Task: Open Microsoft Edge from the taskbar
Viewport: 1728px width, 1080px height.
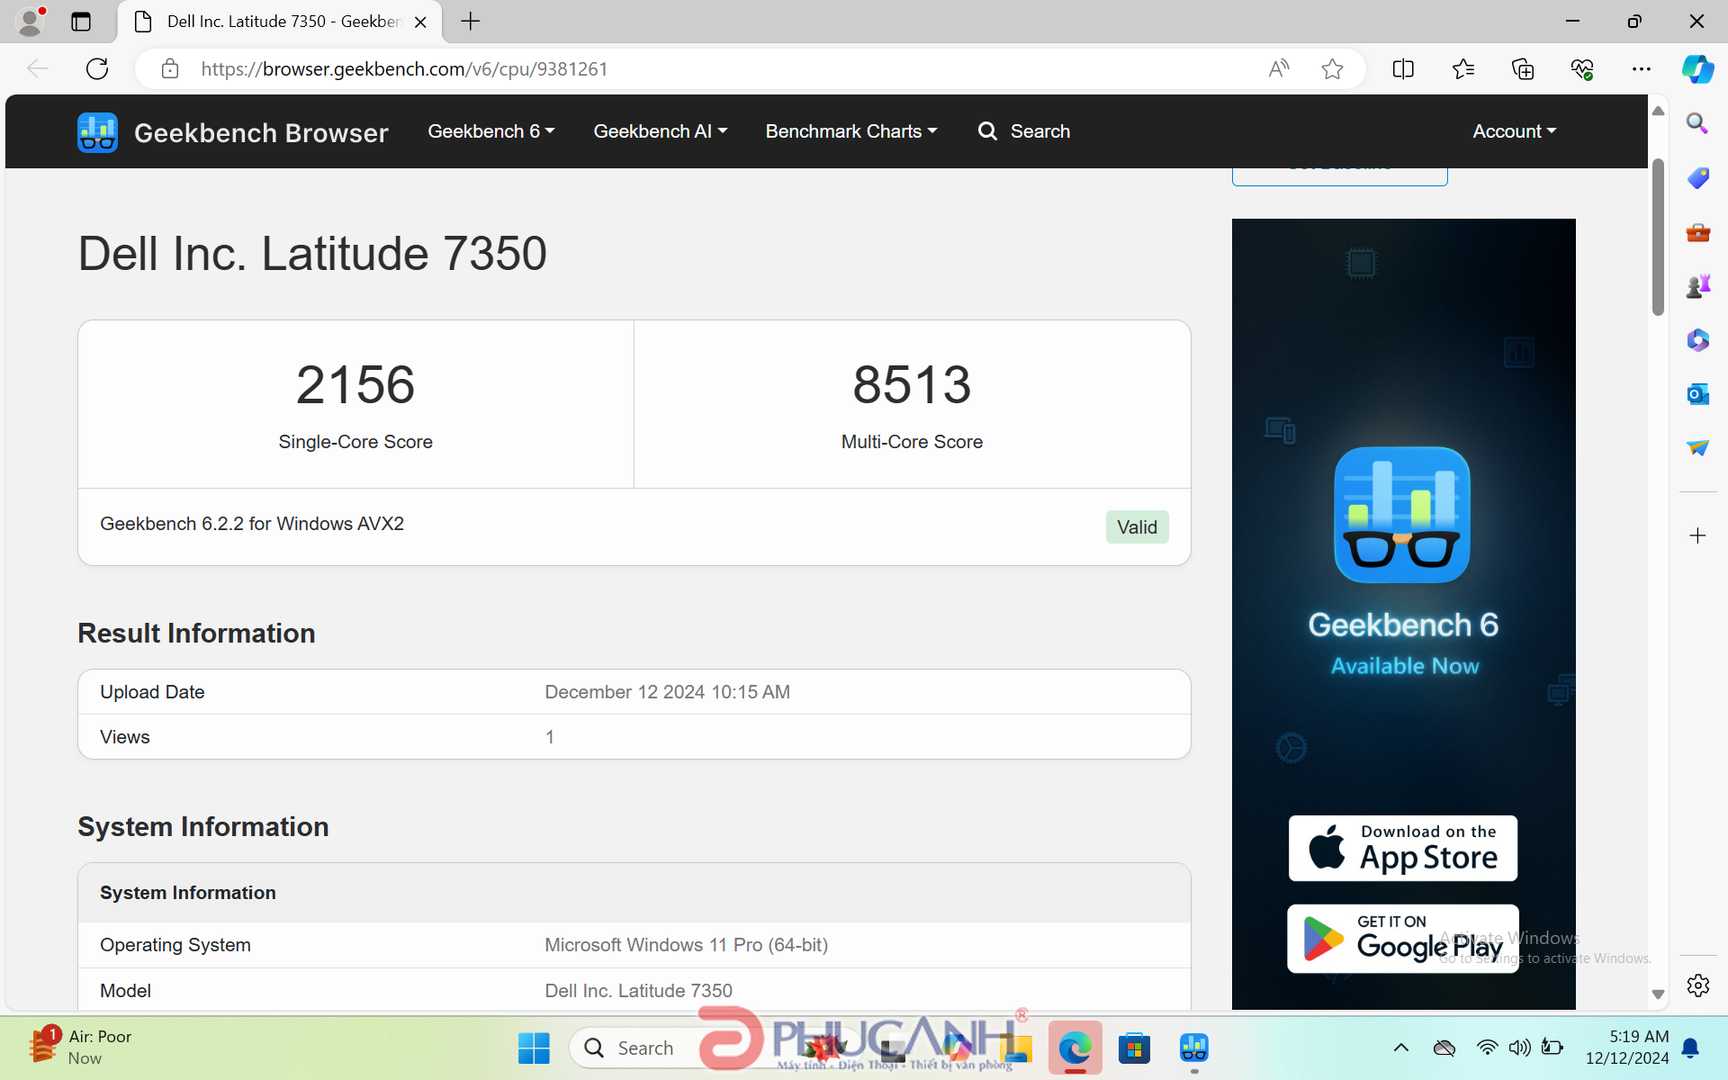Action: [1075, 1048]
